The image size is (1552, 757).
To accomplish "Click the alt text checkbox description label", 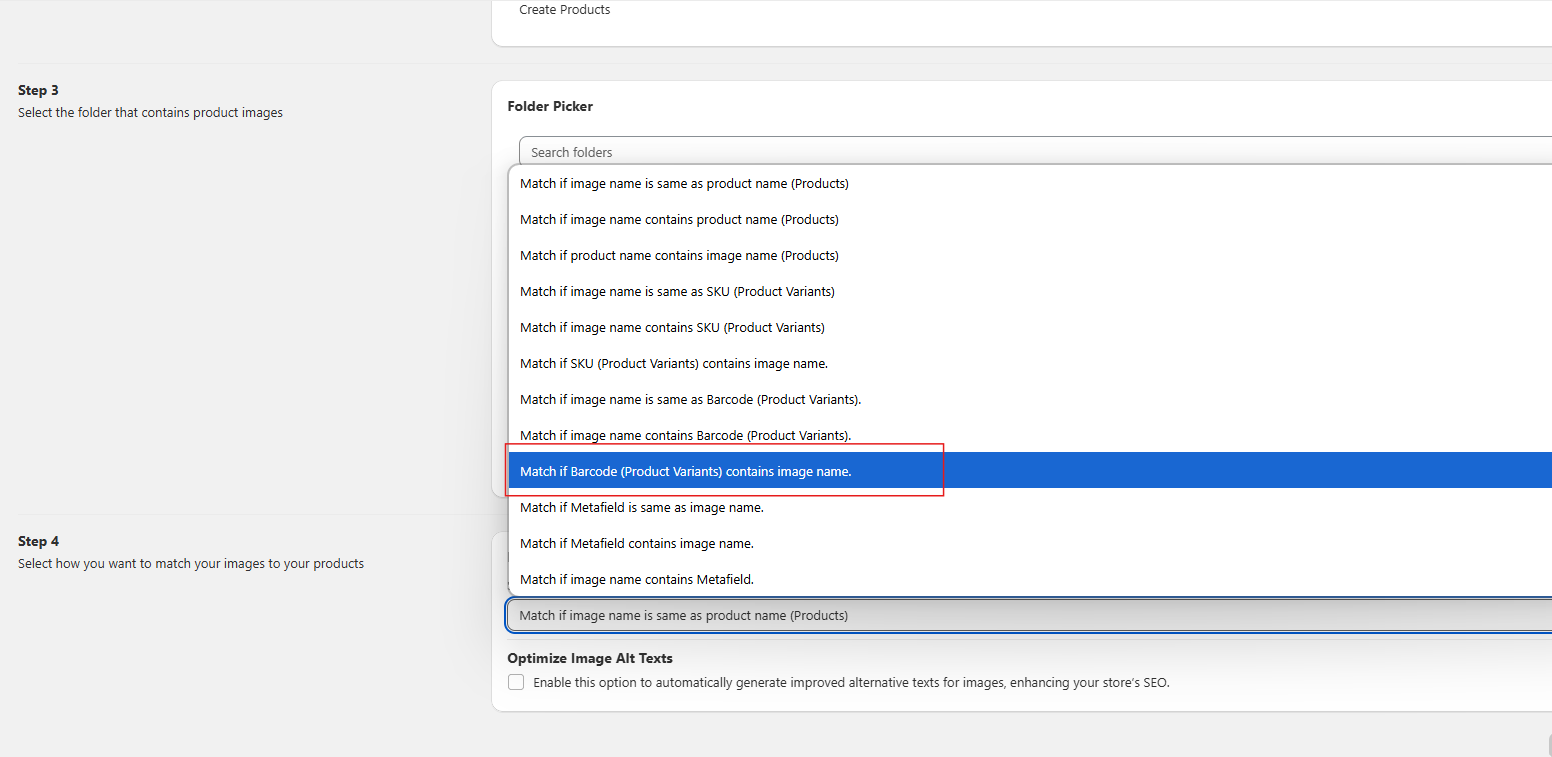I will pos(850,683).
